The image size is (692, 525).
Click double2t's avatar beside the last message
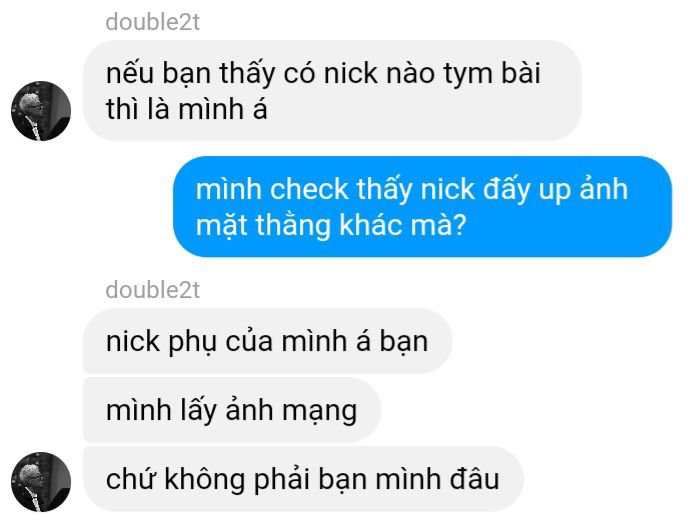(x=41, y=482)
